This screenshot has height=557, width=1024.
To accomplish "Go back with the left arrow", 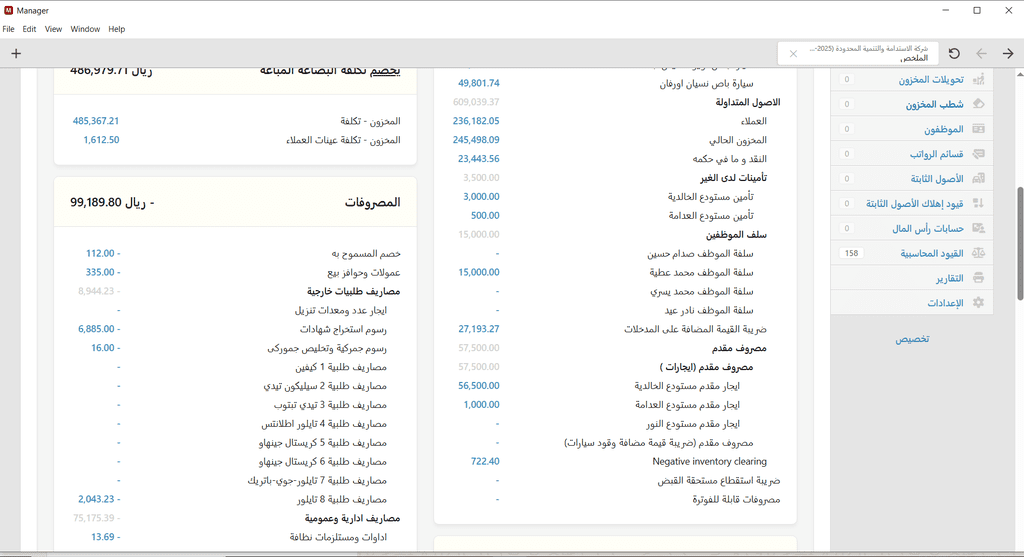I will pyautogui.click(x=981, y=53).
